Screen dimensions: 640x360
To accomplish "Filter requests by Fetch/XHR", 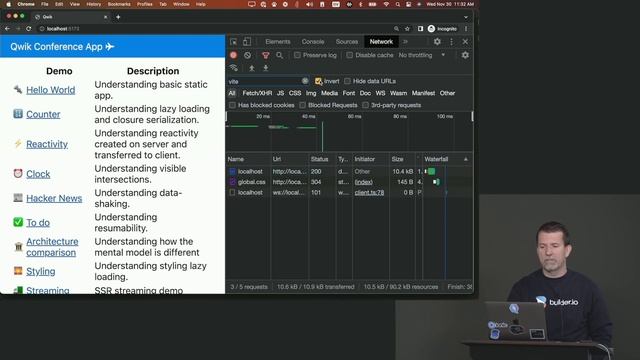I will [x=257, y=93].
